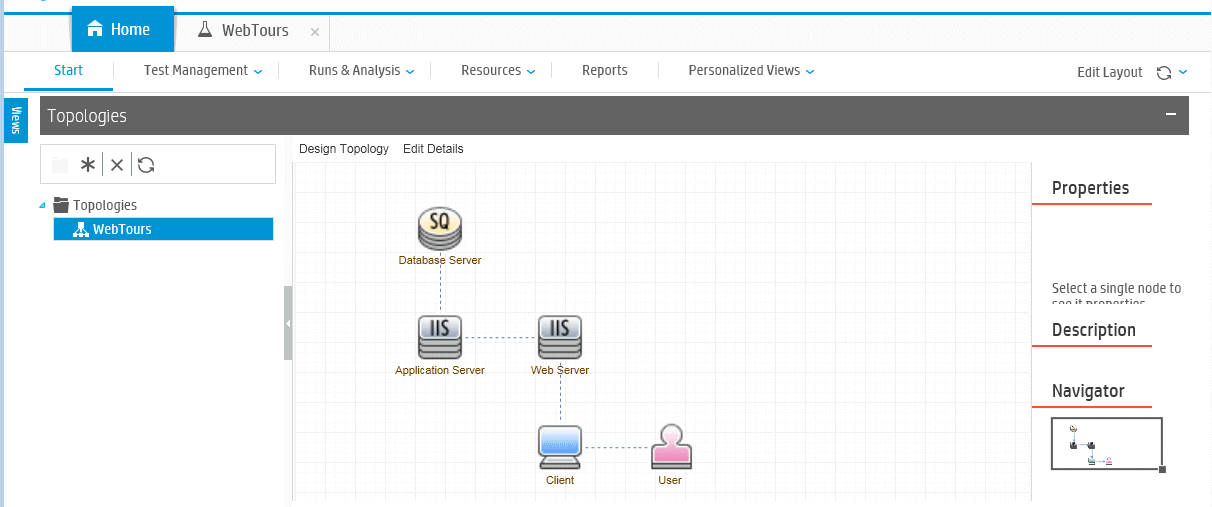Click the refresh icon beside Edit Layout
Screen dimensions: 1212x507
point(1164,72)
